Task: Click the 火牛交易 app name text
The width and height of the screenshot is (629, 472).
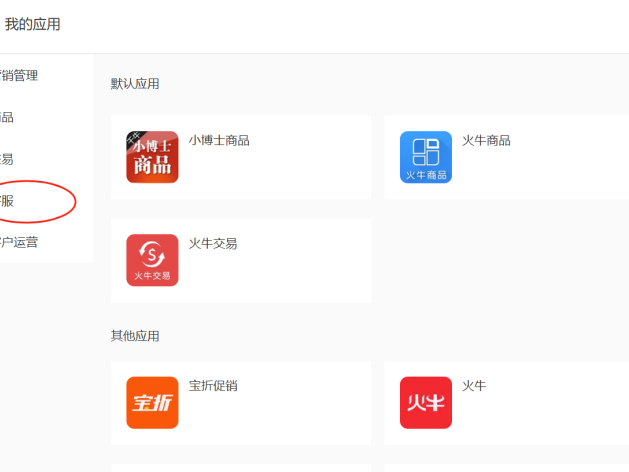Action: 213,243
